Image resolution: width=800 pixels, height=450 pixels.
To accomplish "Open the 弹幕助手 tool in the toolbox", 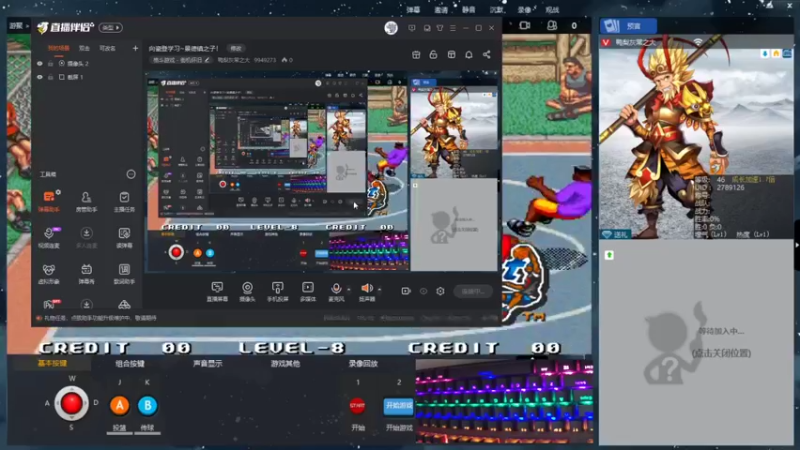I will click(x=49, y=201).
